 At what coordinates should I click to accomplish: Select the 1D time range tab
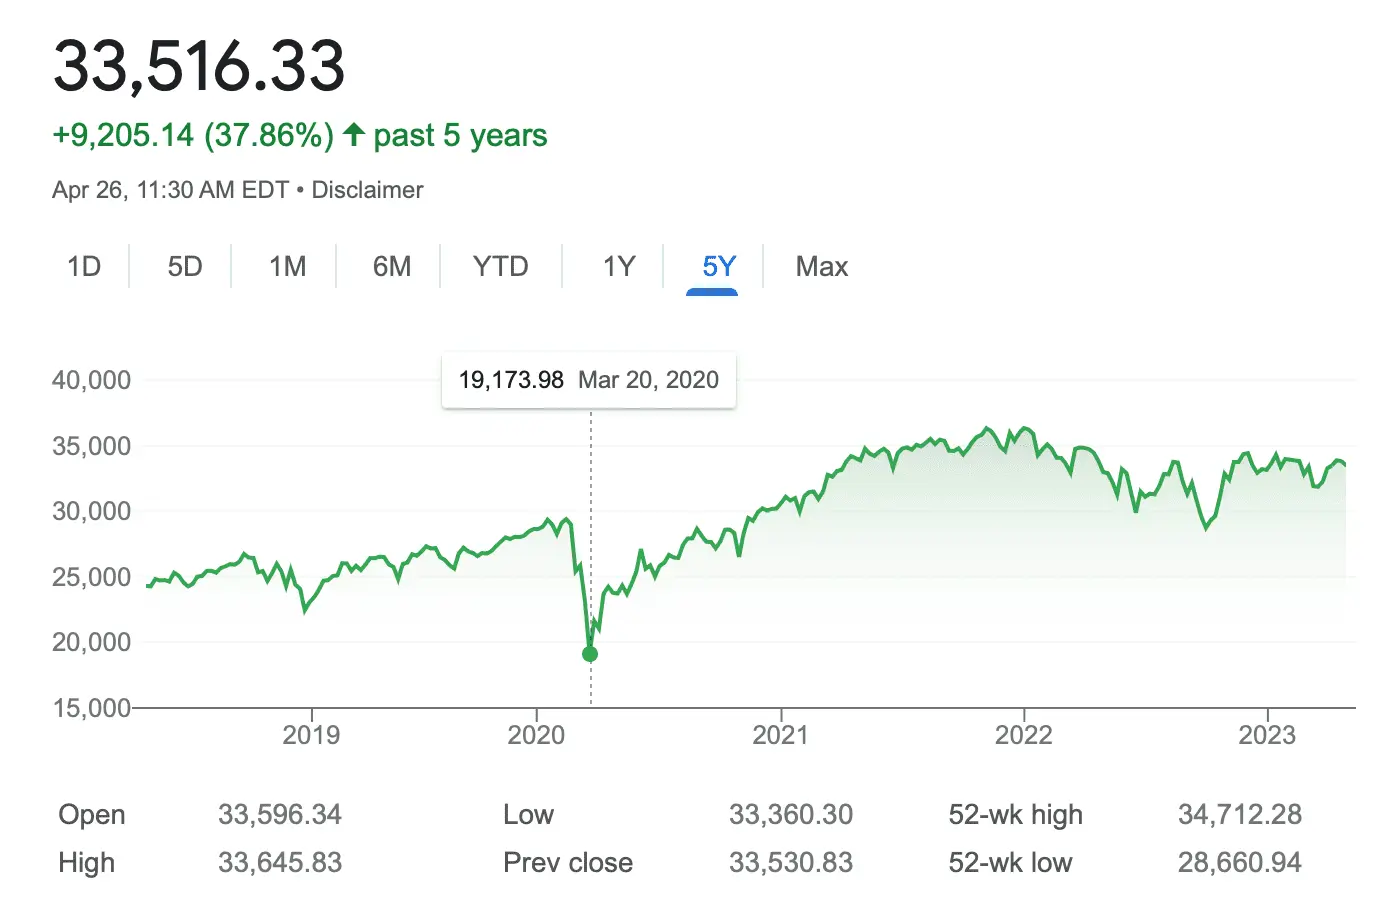point(84,267)
